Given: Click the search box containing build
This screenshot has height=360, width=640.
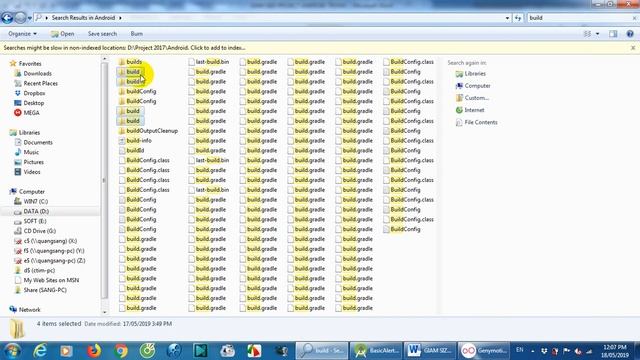Looking at the screenshot, I should (580, 18).
